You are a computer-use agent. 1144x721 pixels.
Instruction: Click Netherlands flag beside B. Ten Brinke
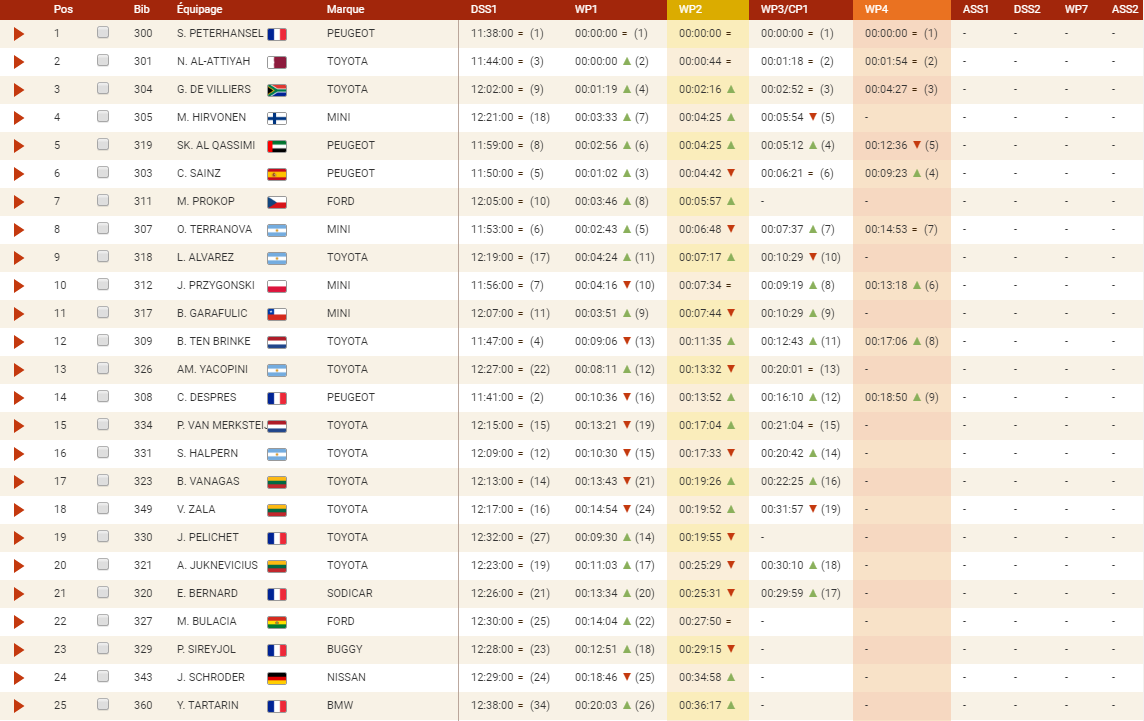[277, 342]
